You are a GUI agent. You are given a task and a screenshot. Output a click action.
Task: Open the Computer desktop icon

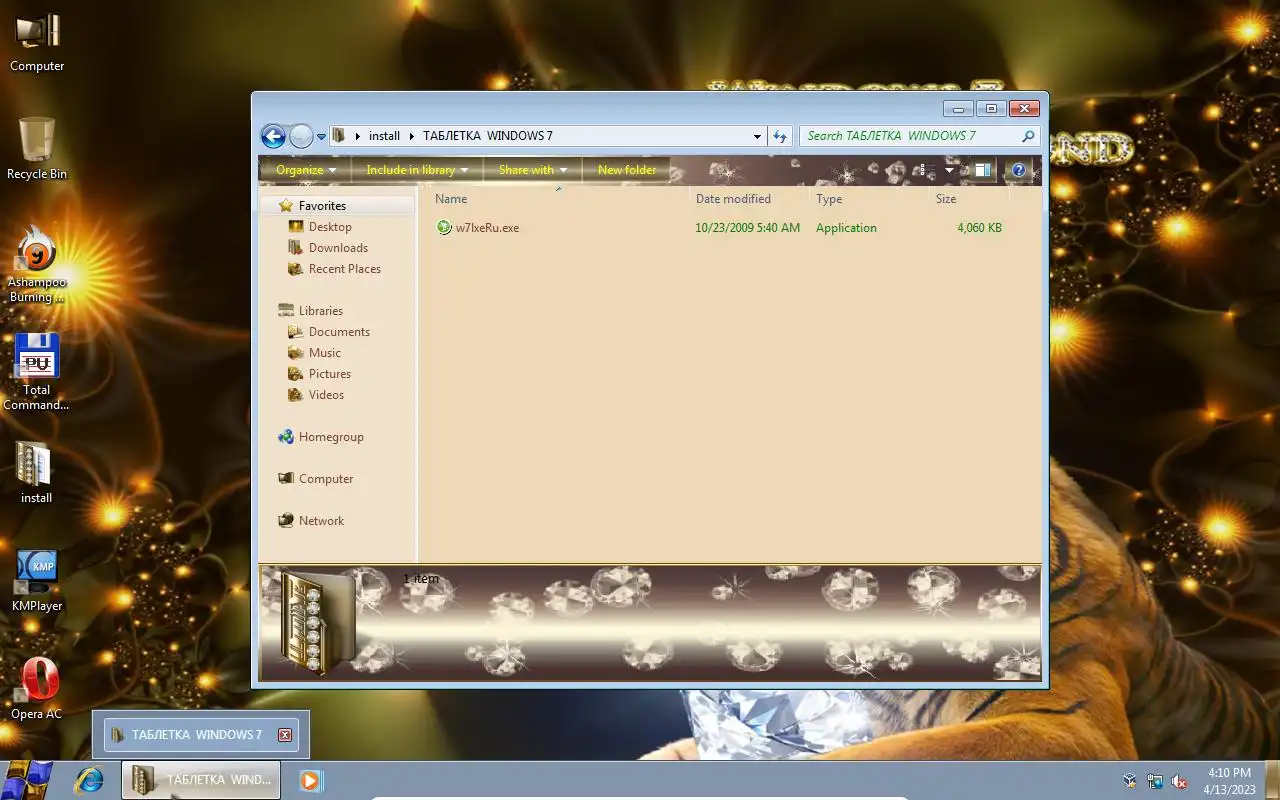point(37,42)
